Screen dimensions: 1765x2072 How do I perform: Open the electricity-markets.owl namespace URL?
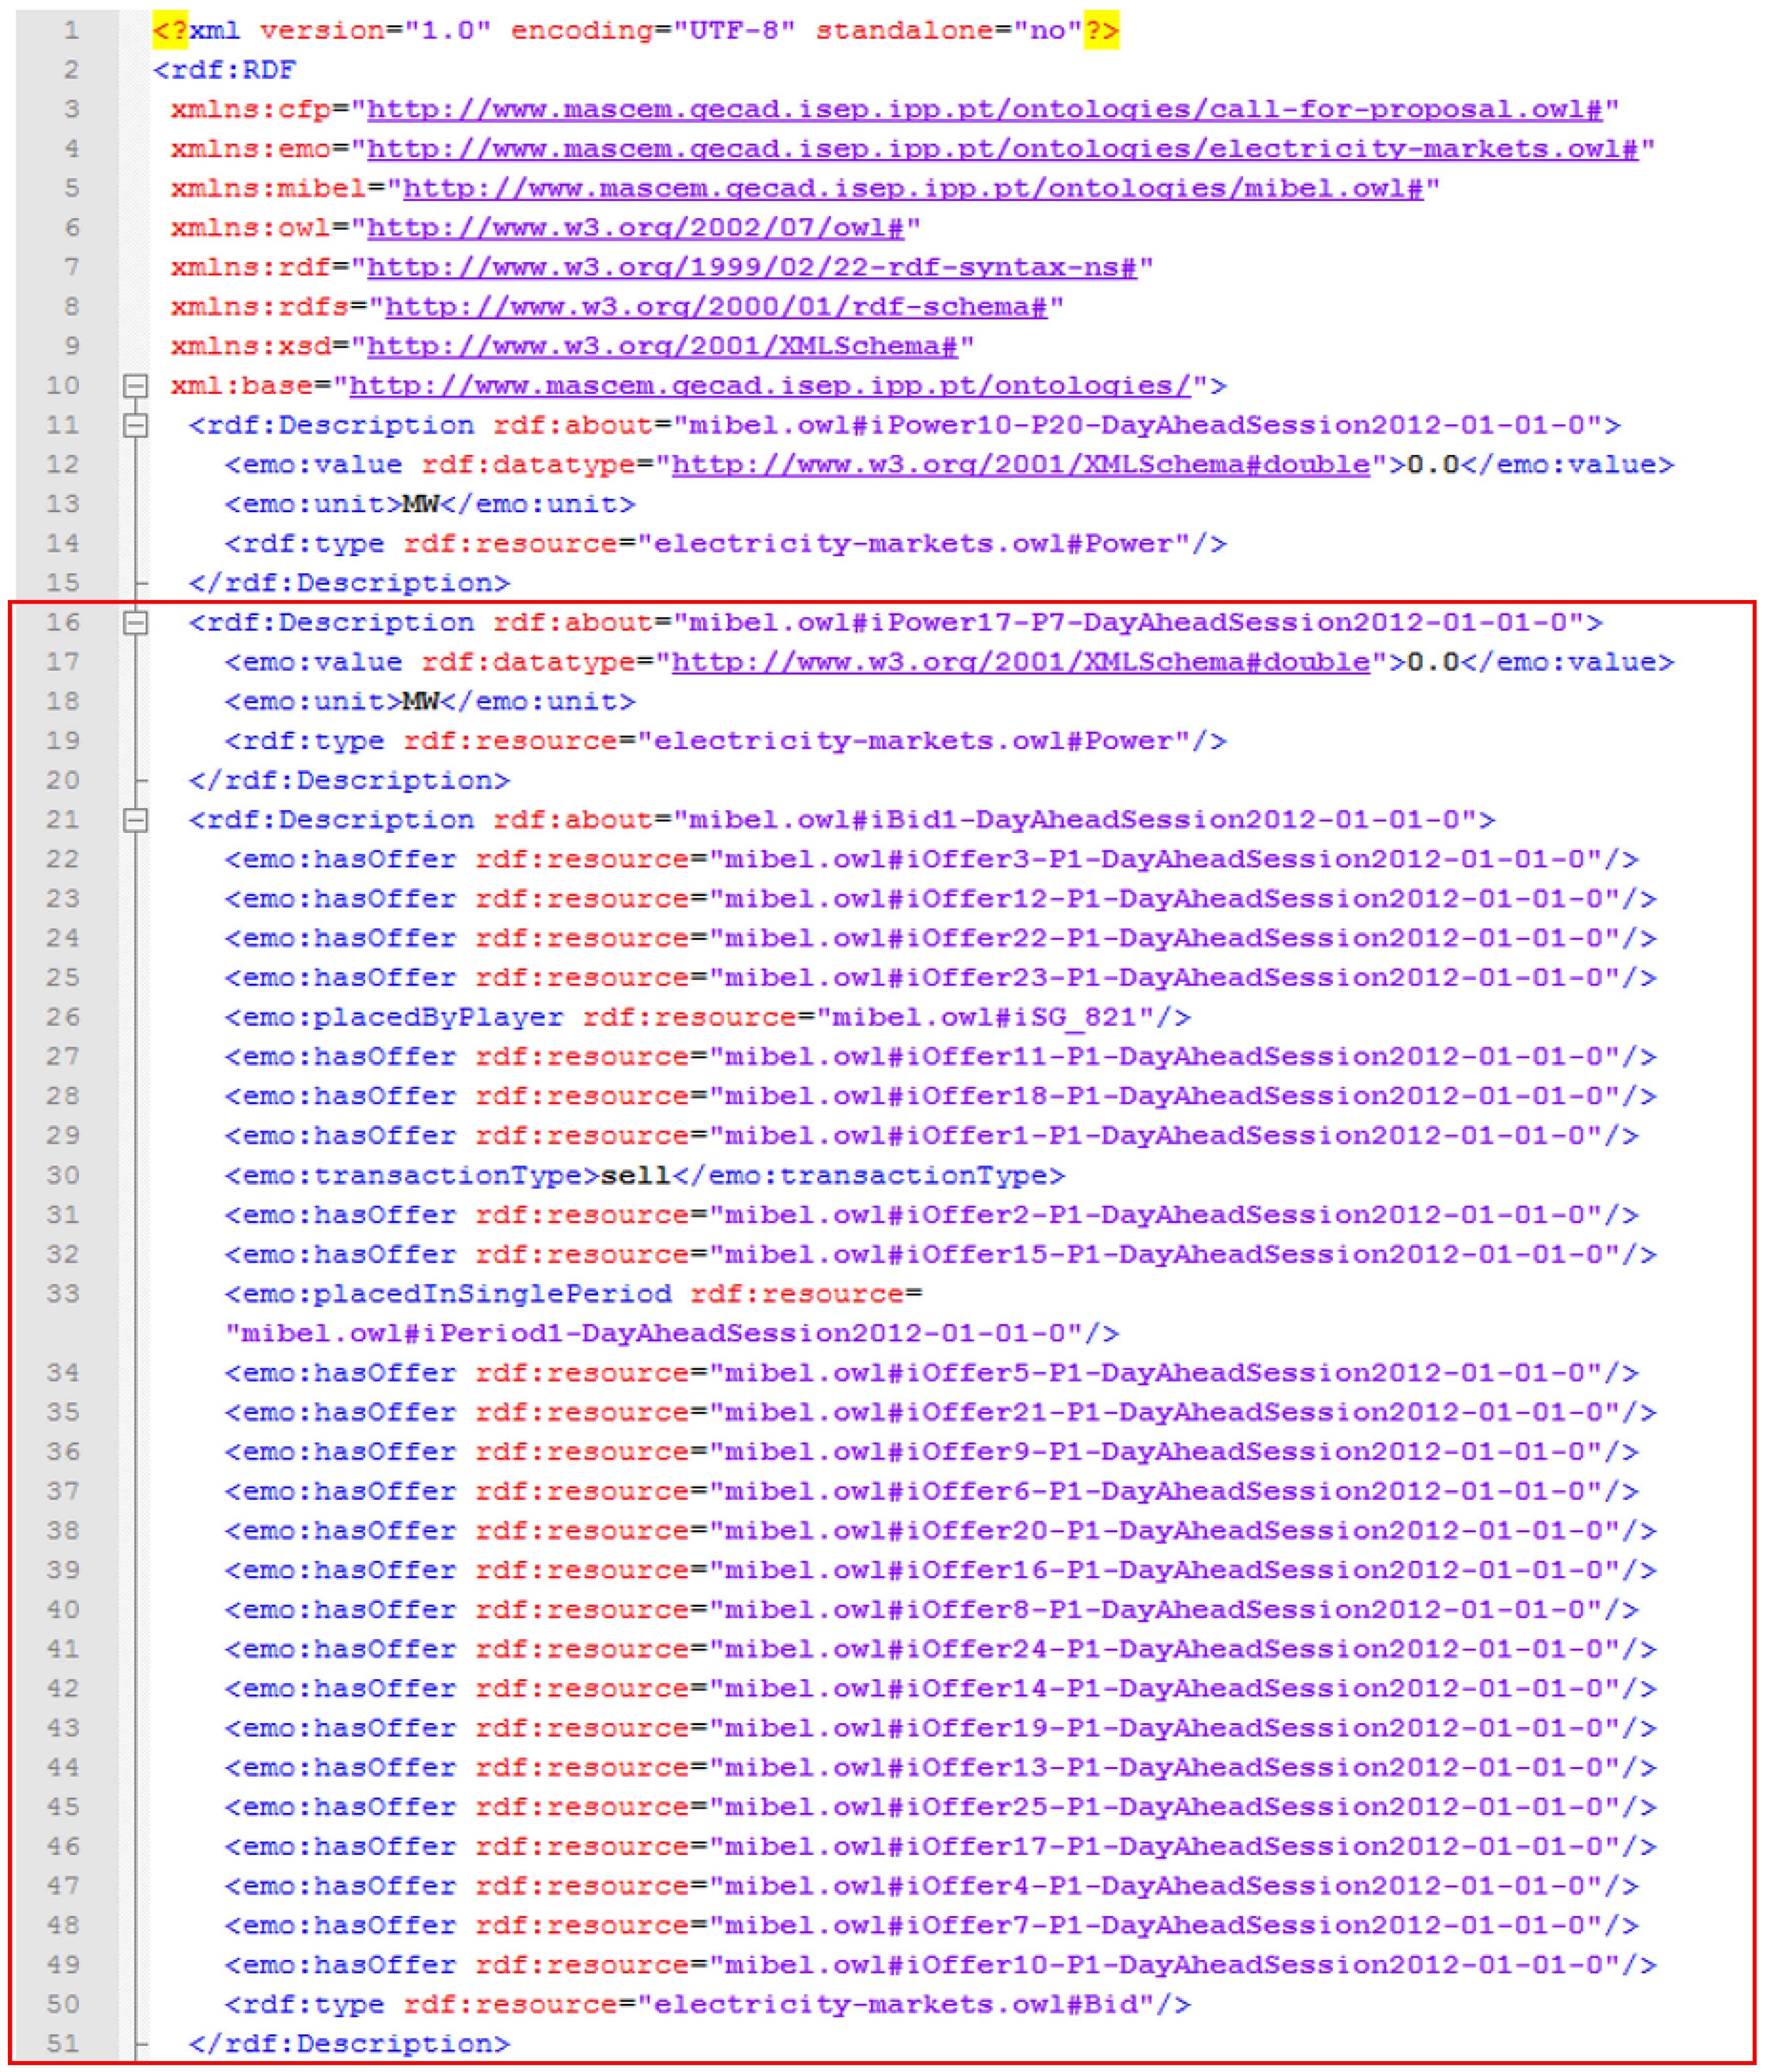[1002, 149]
